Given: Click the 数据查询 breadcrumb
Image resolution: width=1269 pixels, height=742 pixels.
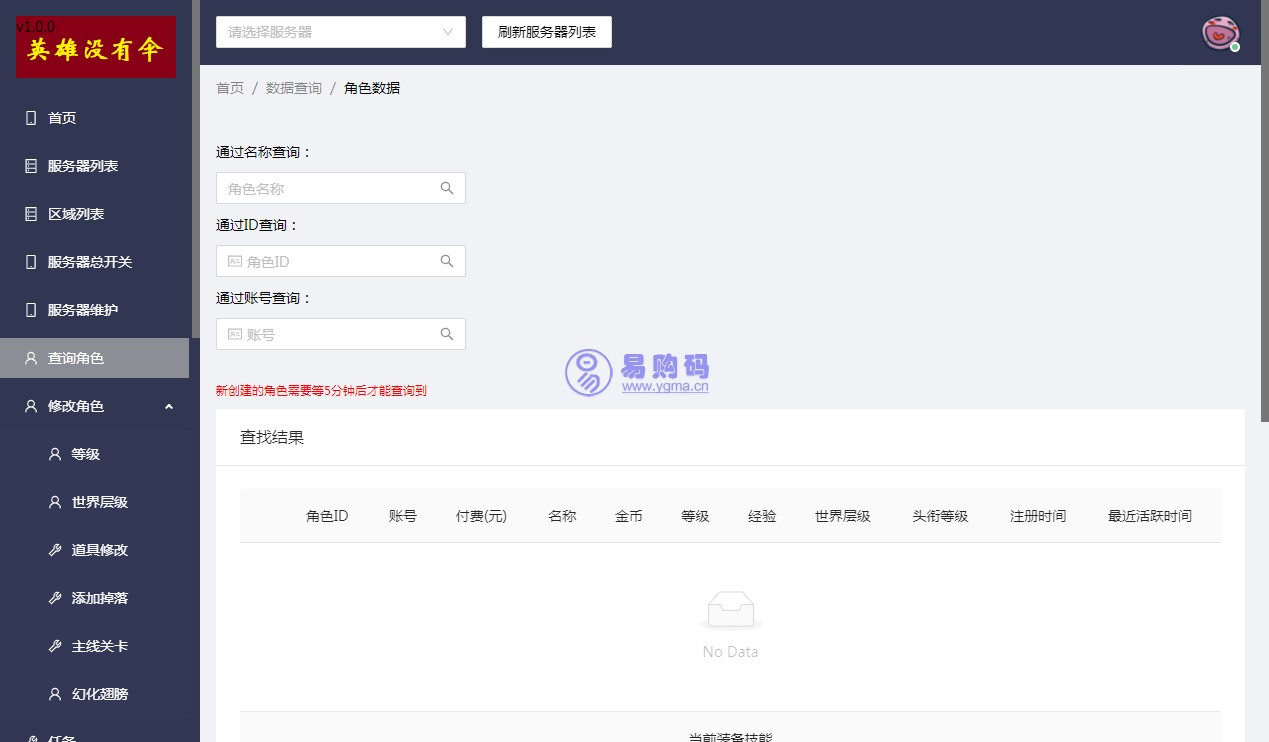Looking at the screenshot, I should pos(294,88).
